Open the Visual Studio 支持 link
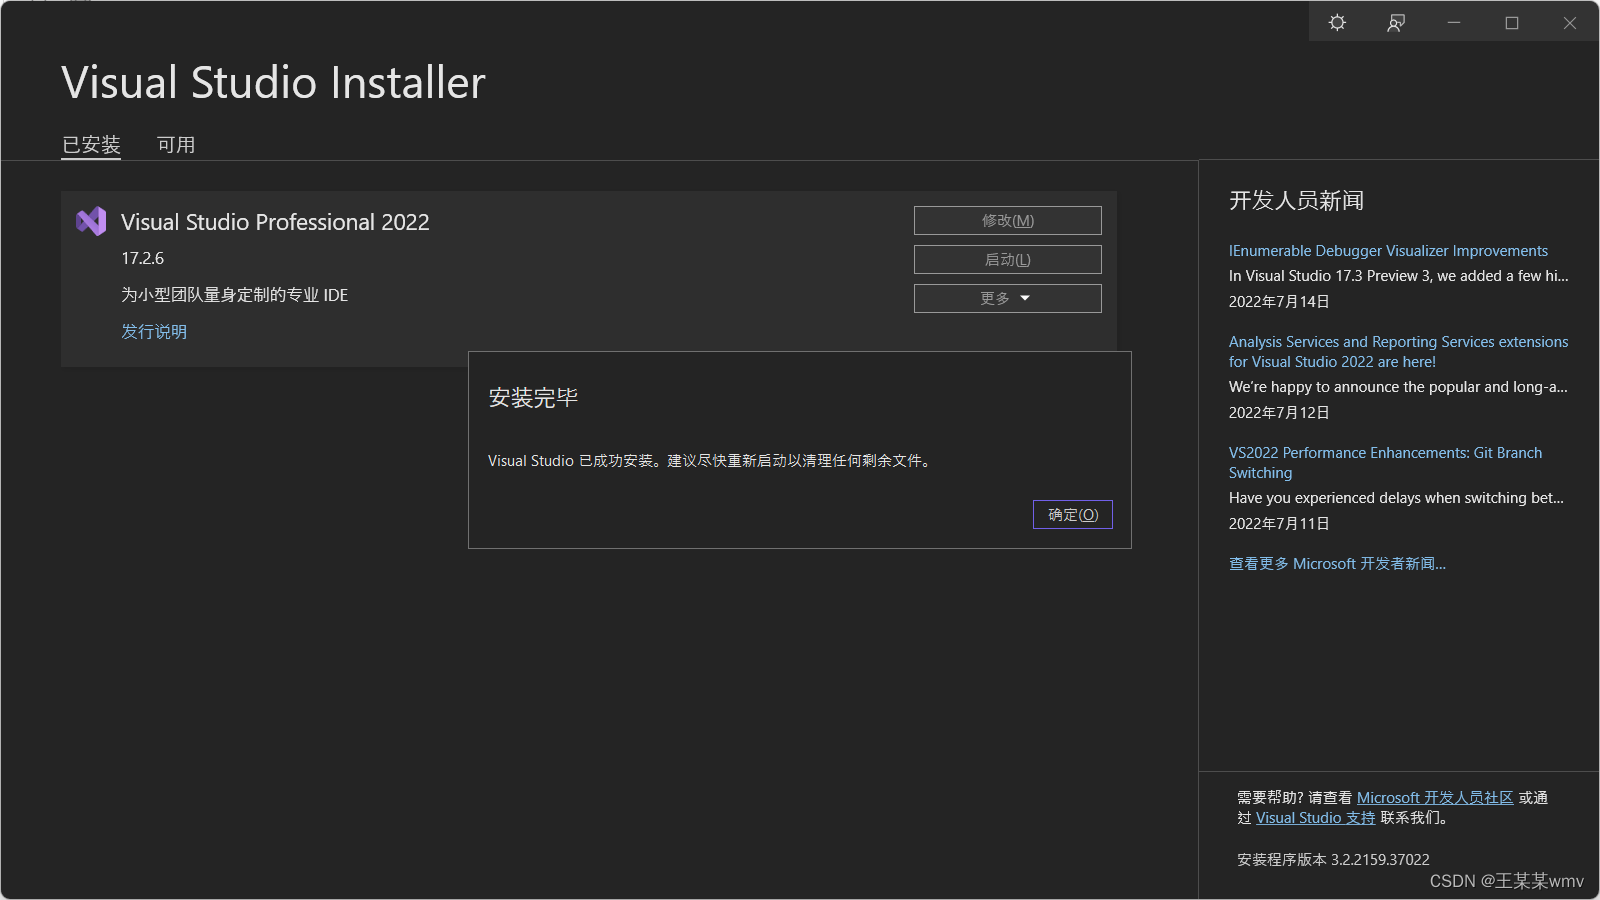Viewport: 1600px width, 900px height. tap(1314, 817)
